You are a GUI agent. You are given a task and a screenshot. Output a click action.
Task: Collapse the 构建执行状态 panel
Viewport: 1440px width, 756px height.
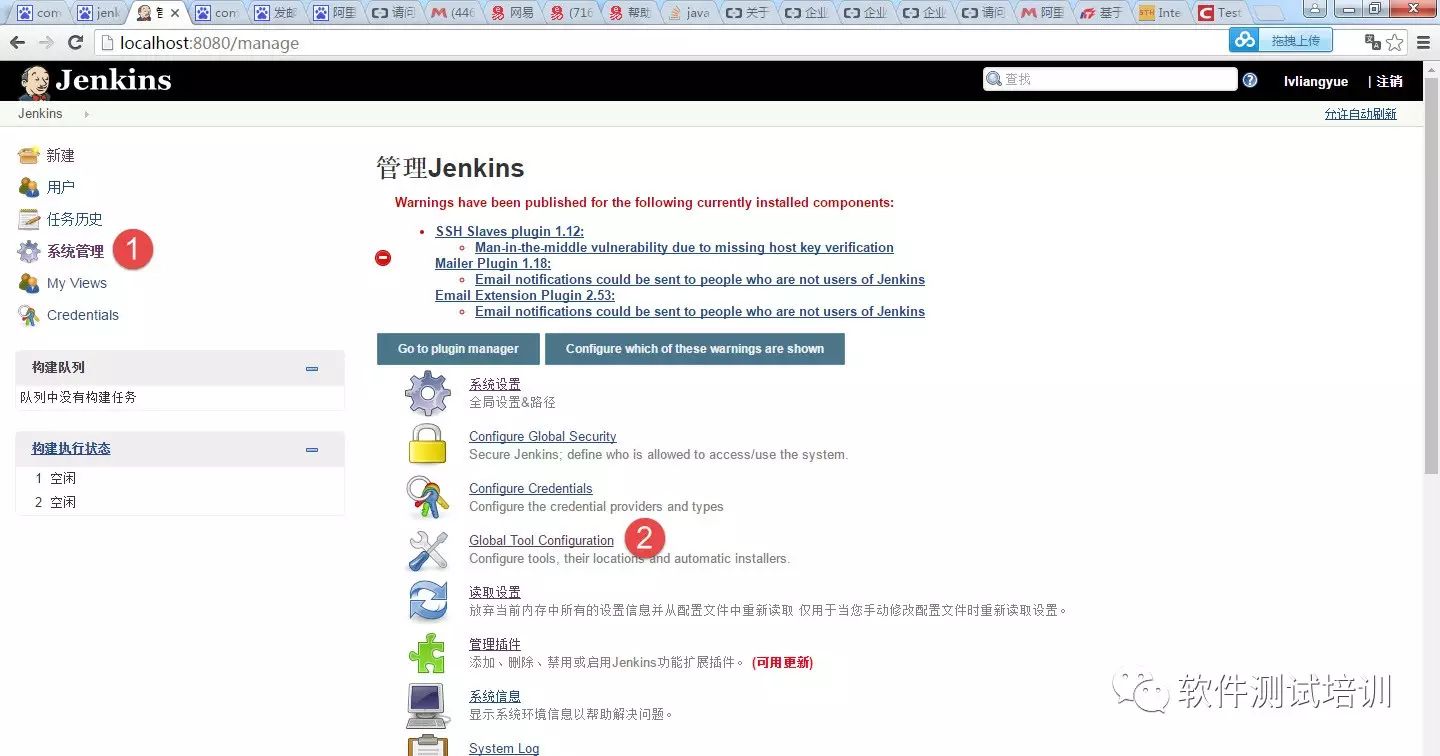[312, 449]
